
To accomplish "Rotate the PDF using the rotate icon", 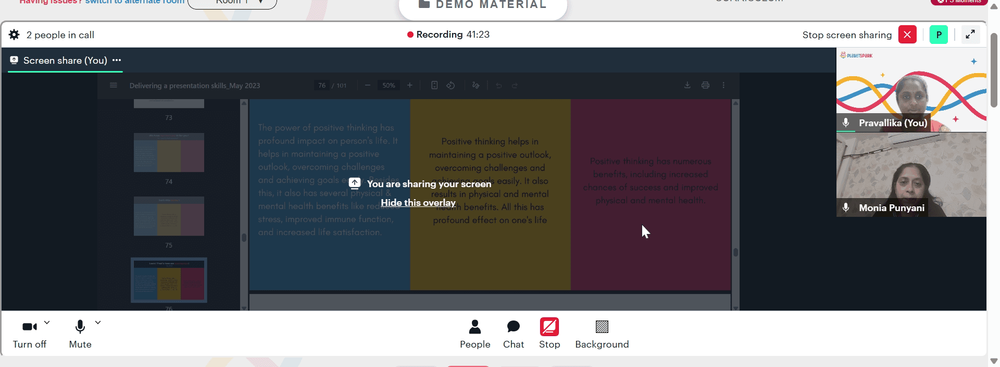I will tap(450, 85).
